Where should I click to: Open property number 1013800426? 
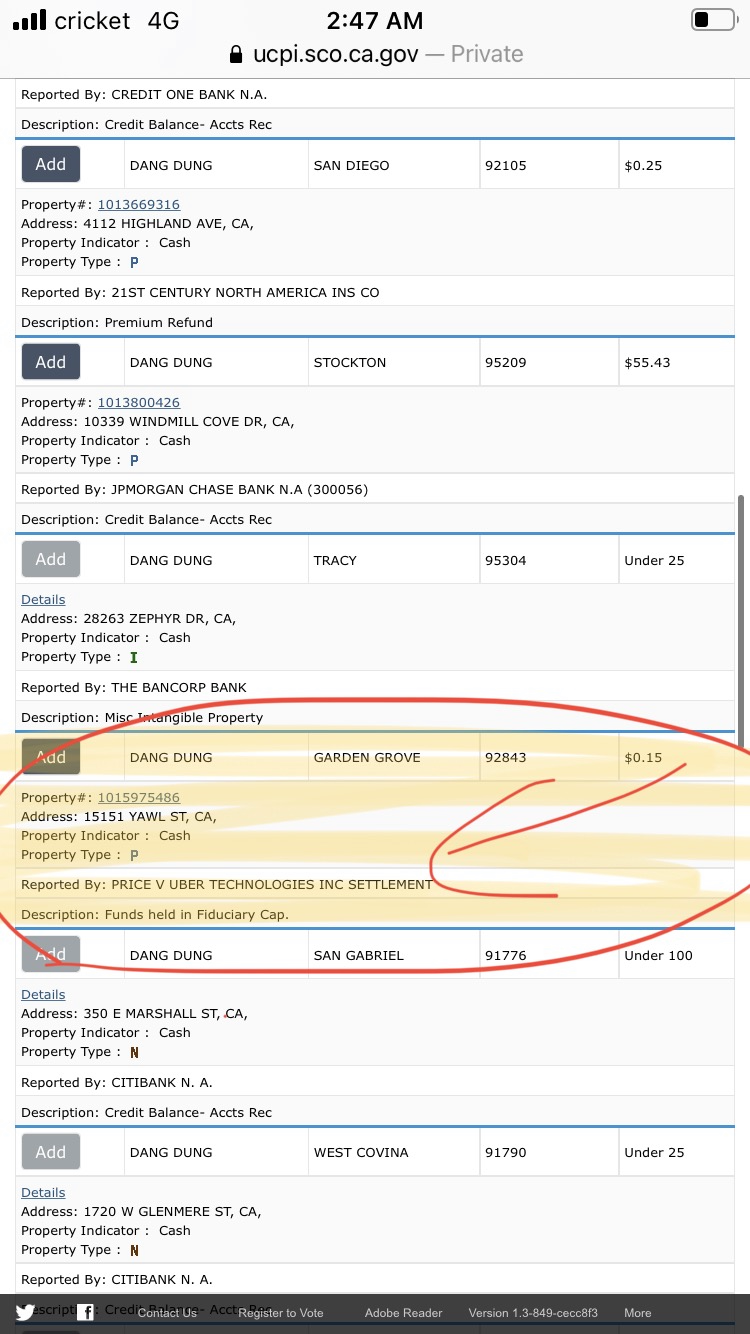138,402
